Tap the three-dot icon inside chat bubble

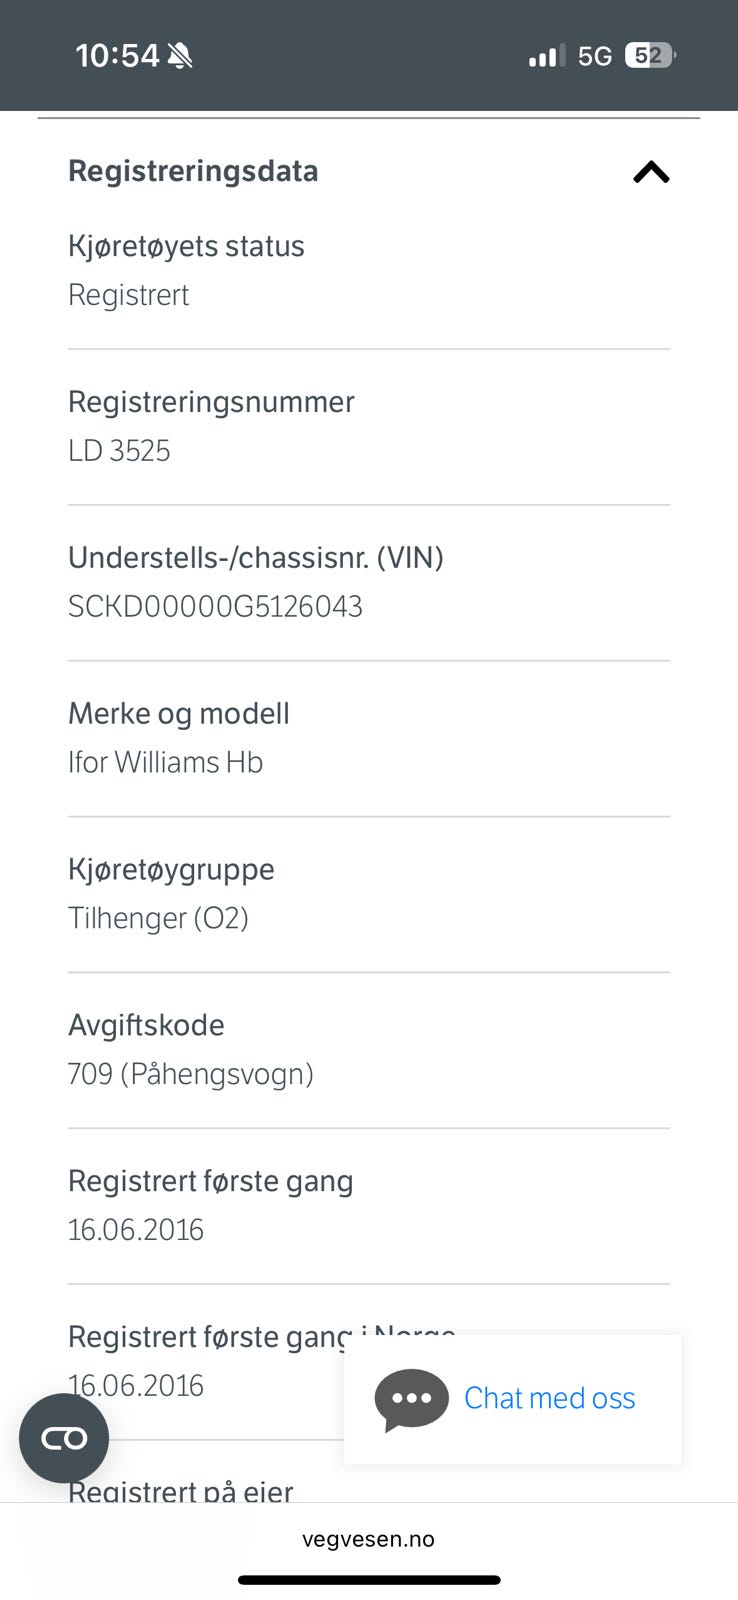(411, 1400)
